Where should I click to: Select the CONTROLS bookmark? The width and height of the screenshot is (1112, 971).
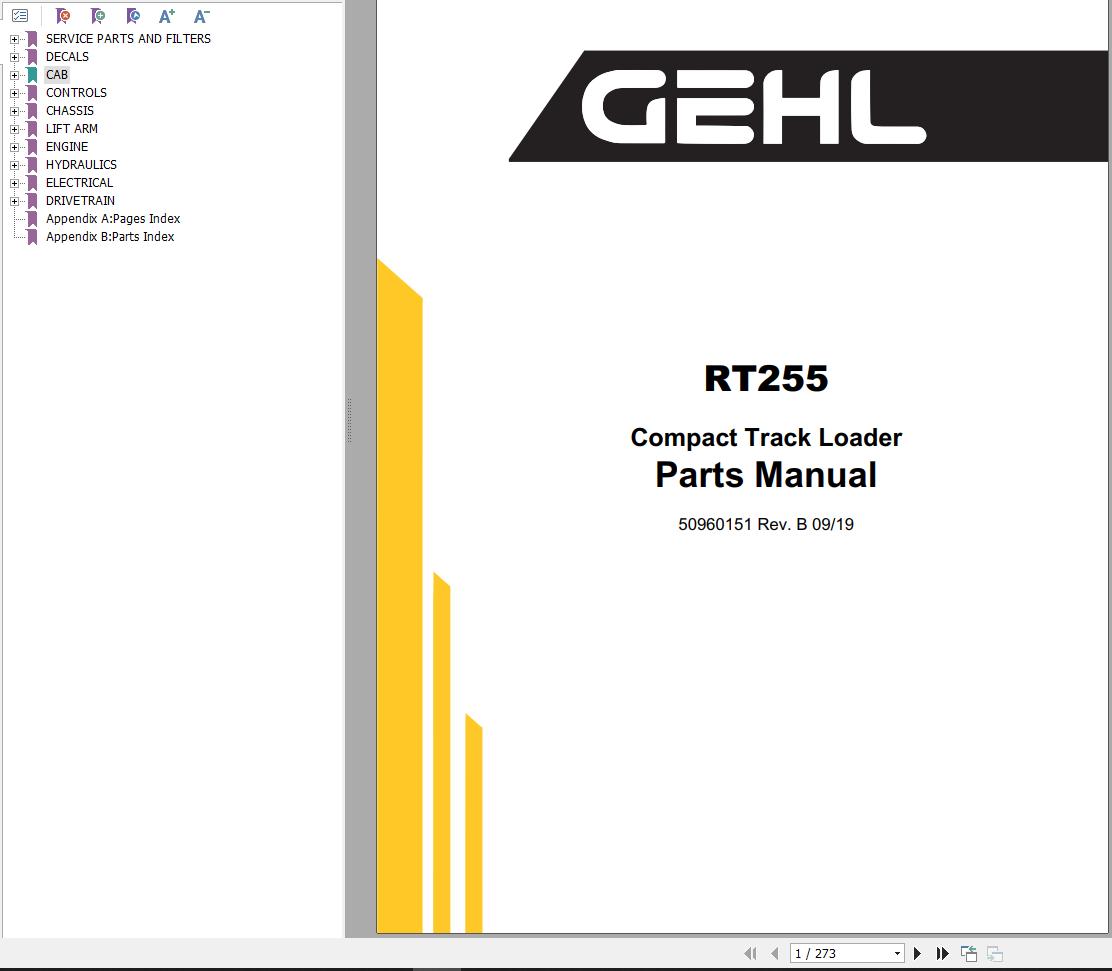pyautogui.click(x=77, y=93)
